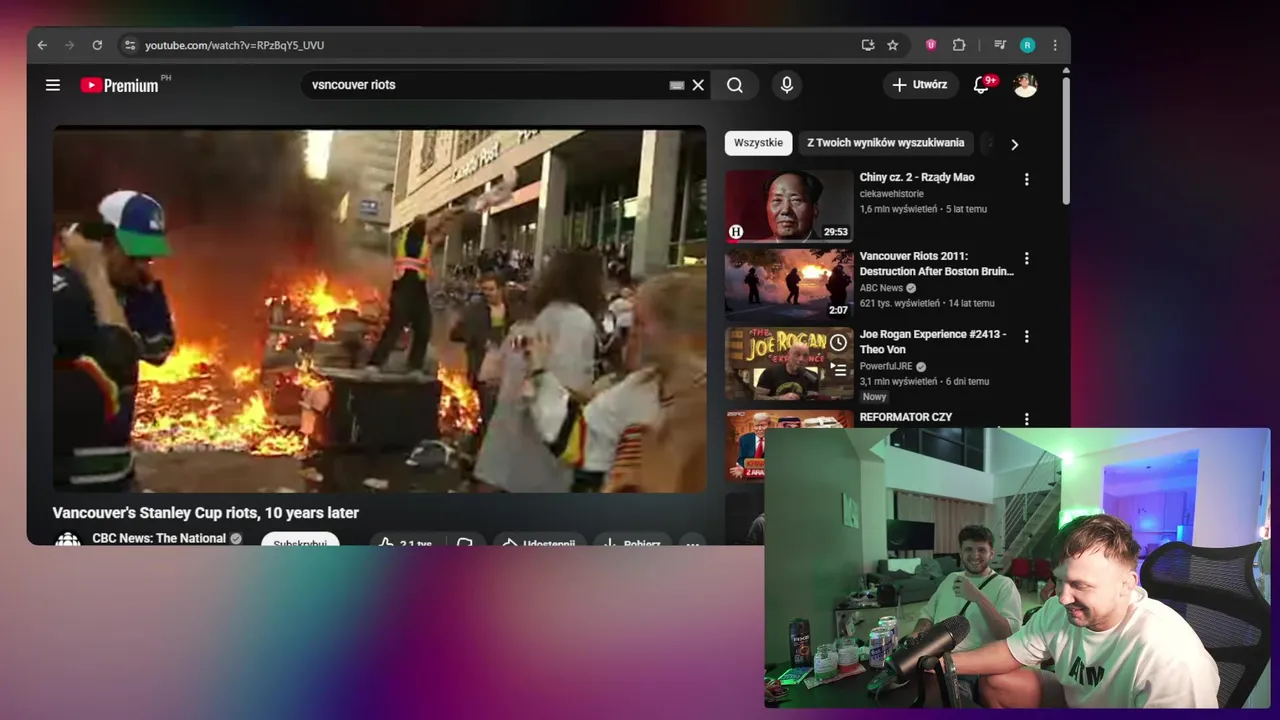Reload the YouTube page

pyautogui.click(x=97, y=45)
